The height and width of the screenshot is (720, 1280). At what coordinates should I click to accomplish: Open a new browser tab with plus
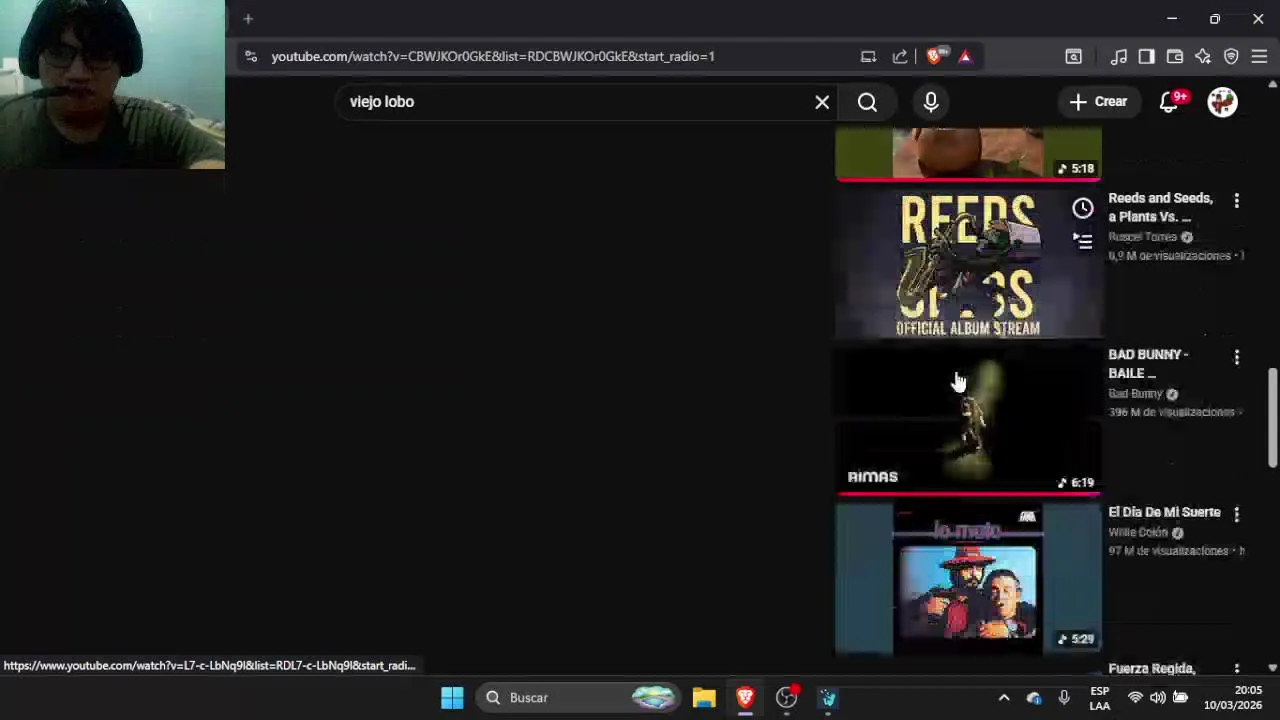(248, 18)
